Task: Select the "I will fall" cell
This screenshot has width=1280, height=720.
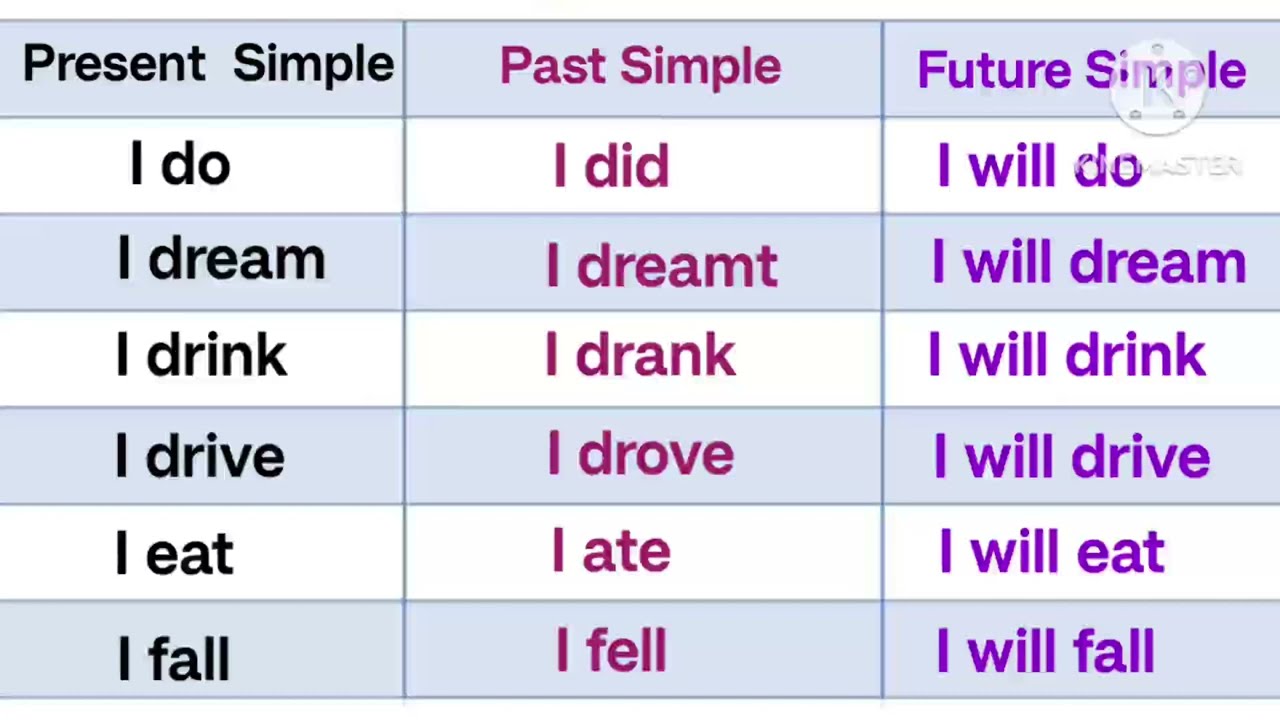Action: (x=1045, y=651)
